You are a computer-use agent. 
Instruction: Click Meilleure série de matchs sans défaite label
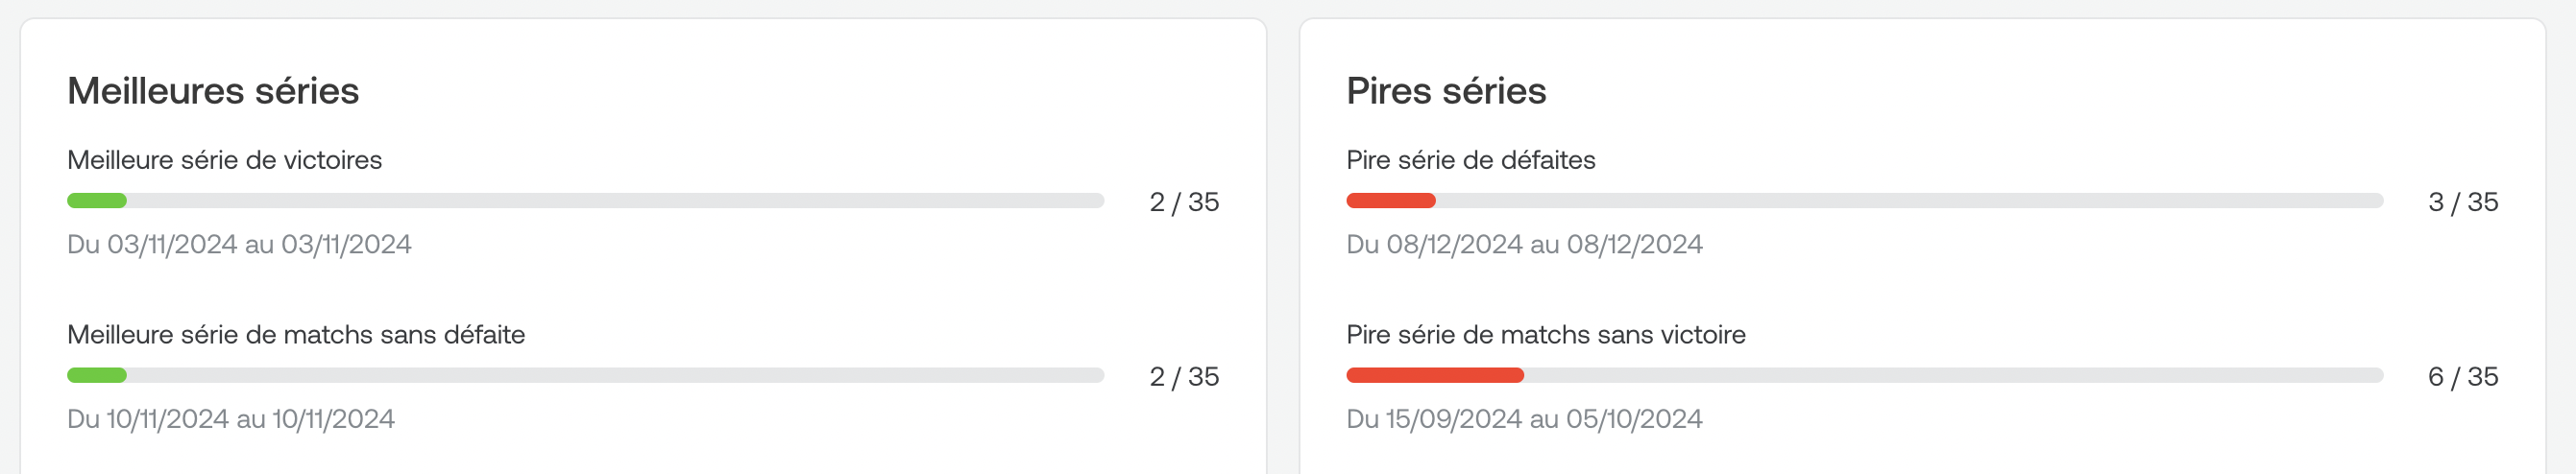coord(296,335)
